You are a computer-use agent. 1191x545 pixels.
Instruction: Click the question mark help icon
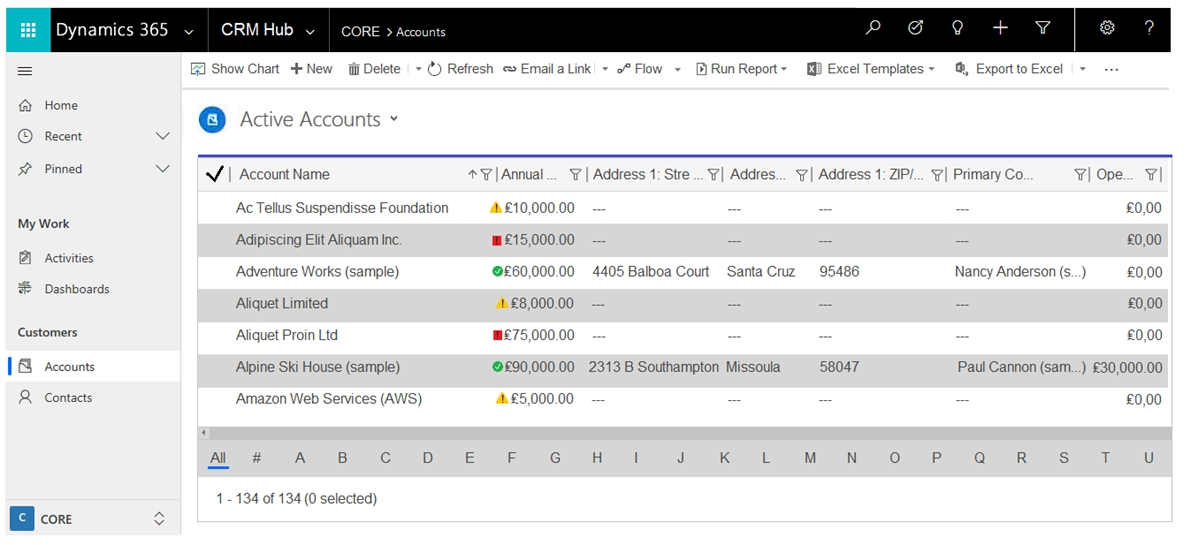pyautogui.click(x=1149, y=28)
